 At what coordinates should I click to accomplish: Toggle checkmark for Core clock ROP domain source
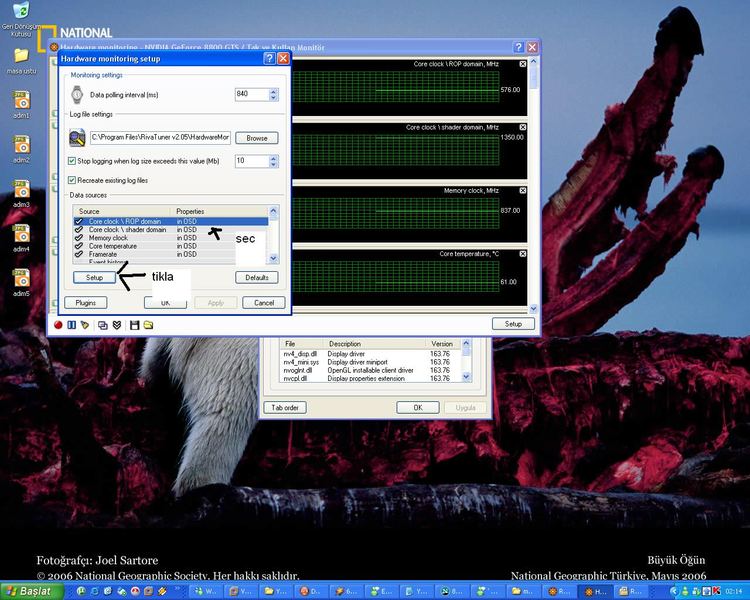[79, 221]
